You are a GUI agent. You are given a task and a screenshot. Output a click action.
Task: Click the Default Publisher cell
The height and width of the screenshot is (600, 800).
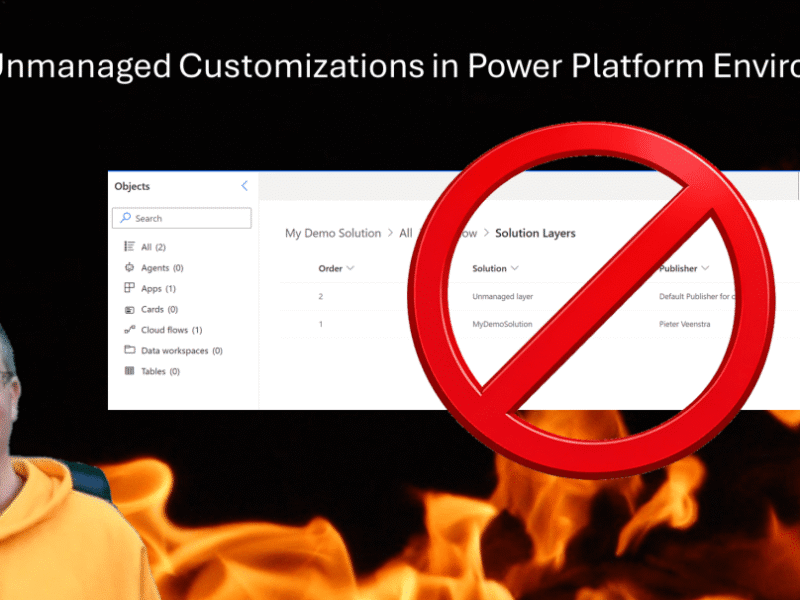[x=697, y=296]
